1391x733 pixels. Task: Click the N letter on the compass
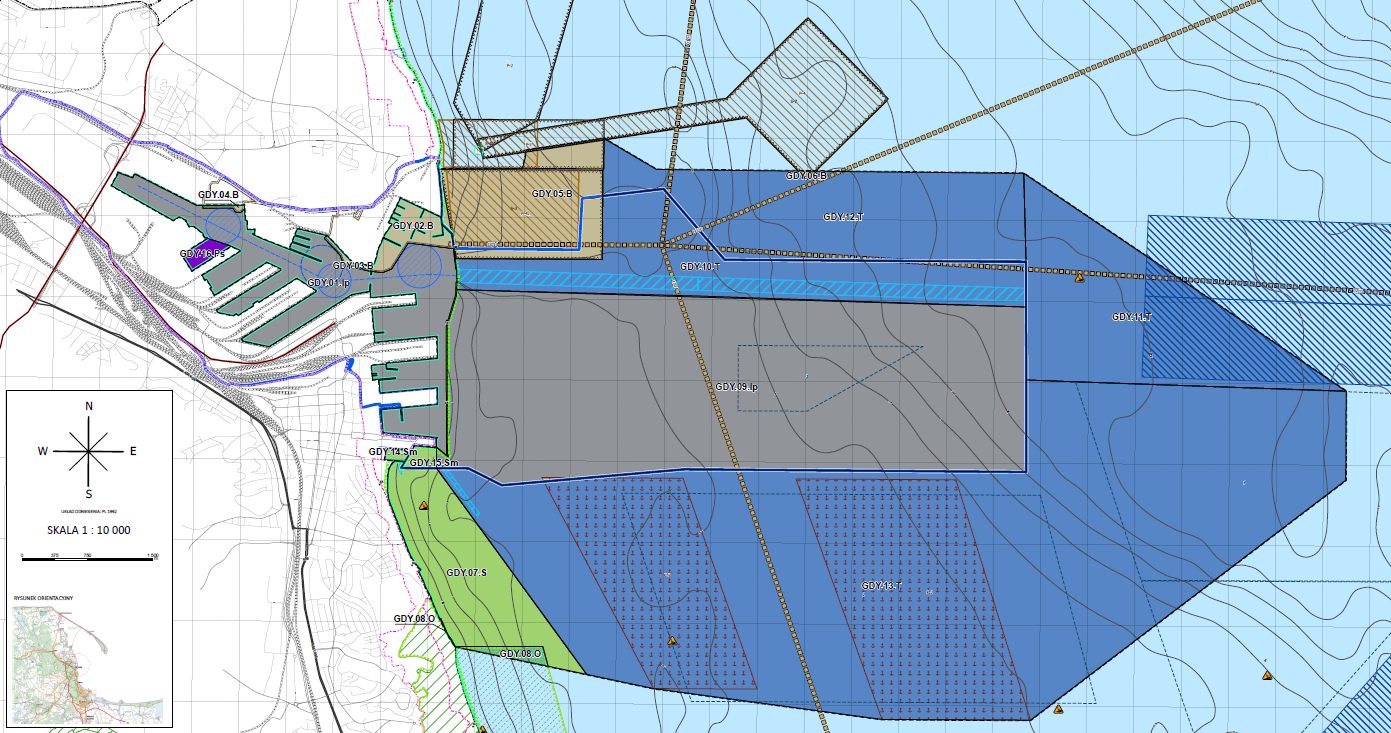coord(89,406)
